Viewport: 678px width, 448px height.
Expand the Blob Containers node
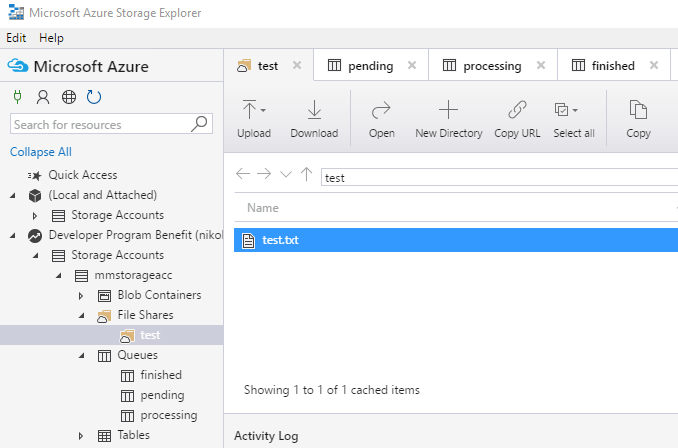[81, 296]
